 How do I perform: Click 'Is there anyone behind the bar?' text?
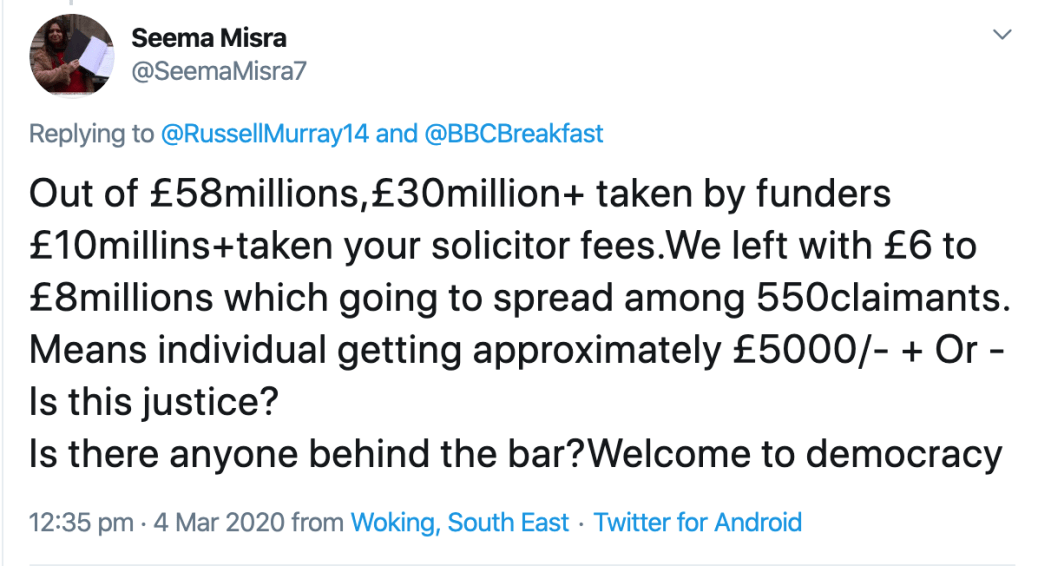[x=304, y=455]
